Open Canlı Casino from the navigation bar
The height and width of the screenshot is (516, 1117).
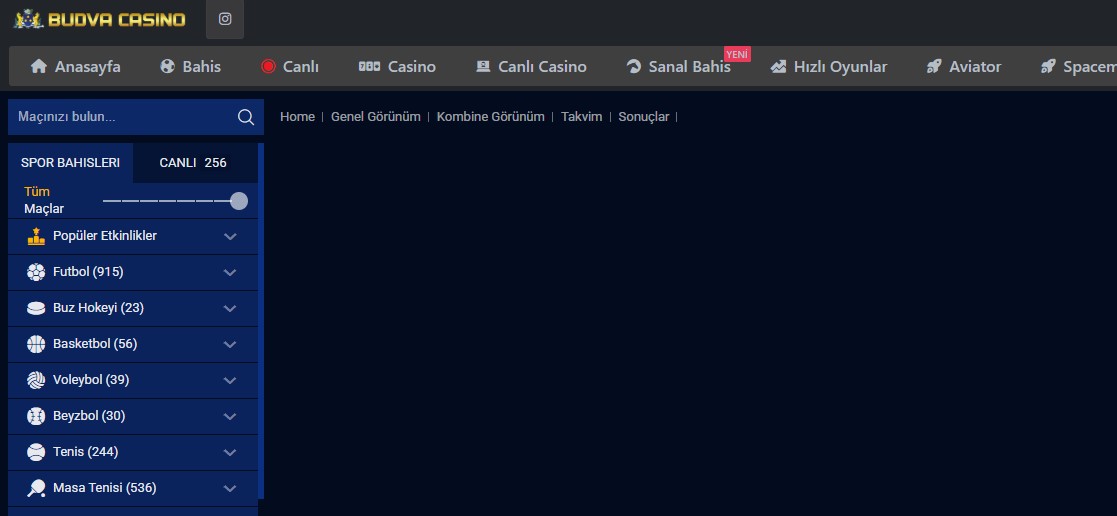point(530,67)
